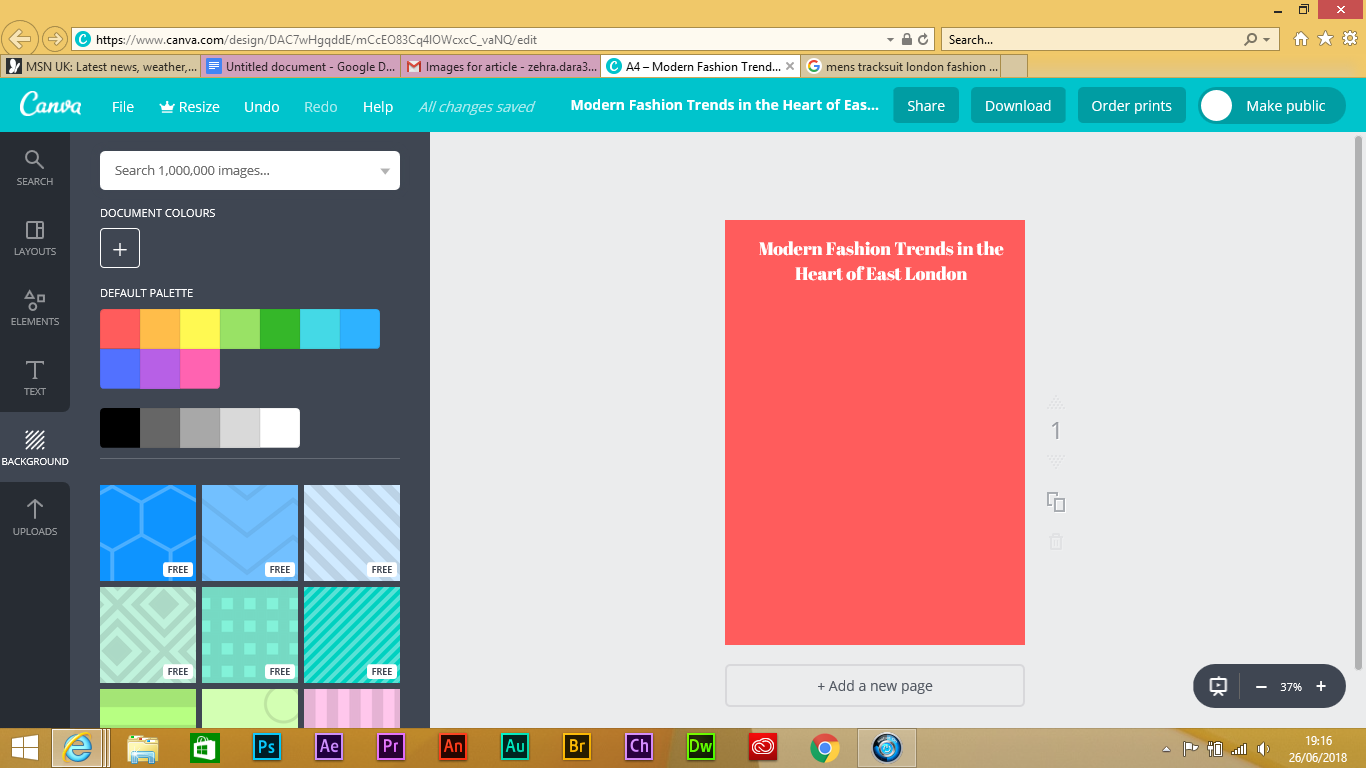Viewport: 1366px width, 768px height.
Task: Open the File menu
Action: point(123,106)
